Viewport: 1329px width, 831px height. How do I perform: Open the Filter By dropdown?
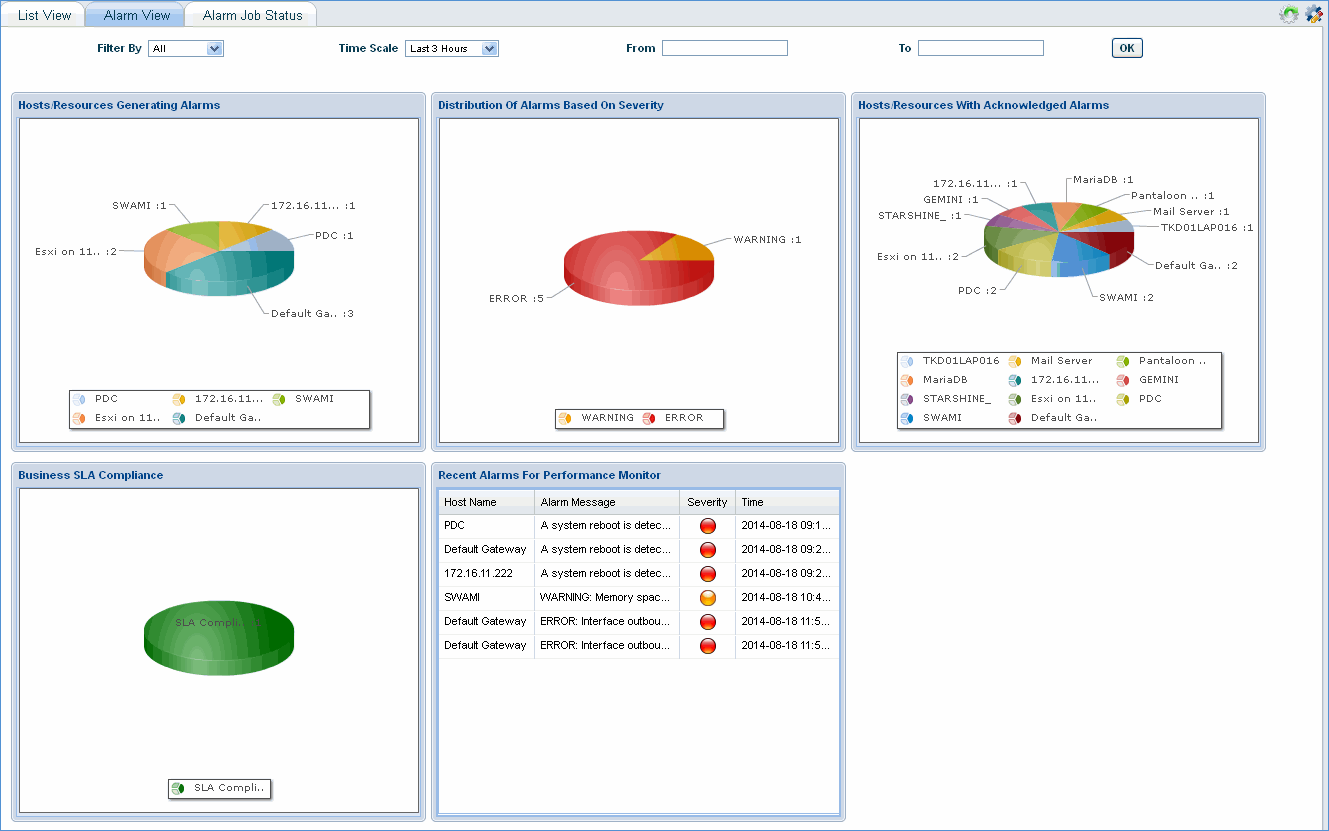point(186,49)
